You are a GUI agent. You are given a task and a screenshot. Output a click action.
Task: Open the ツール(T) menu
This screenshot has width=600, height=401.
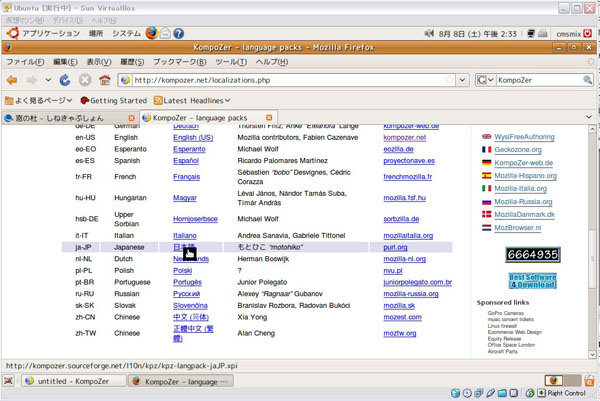coord(231,62)
